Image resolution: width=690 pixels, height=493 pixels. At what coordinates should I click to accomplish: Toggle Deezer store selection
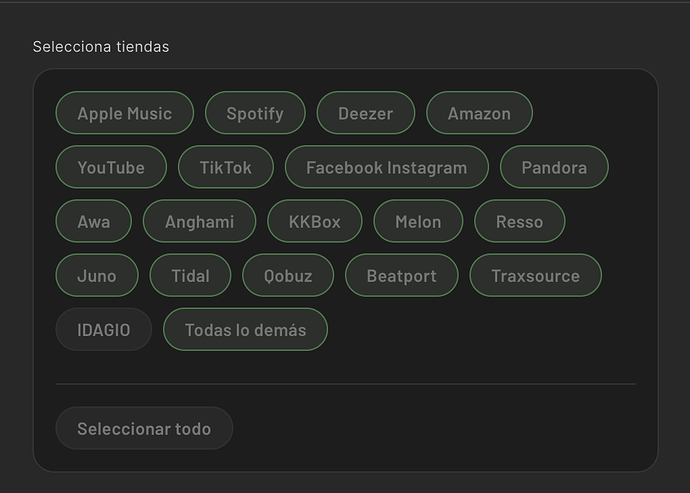[365, 113]
